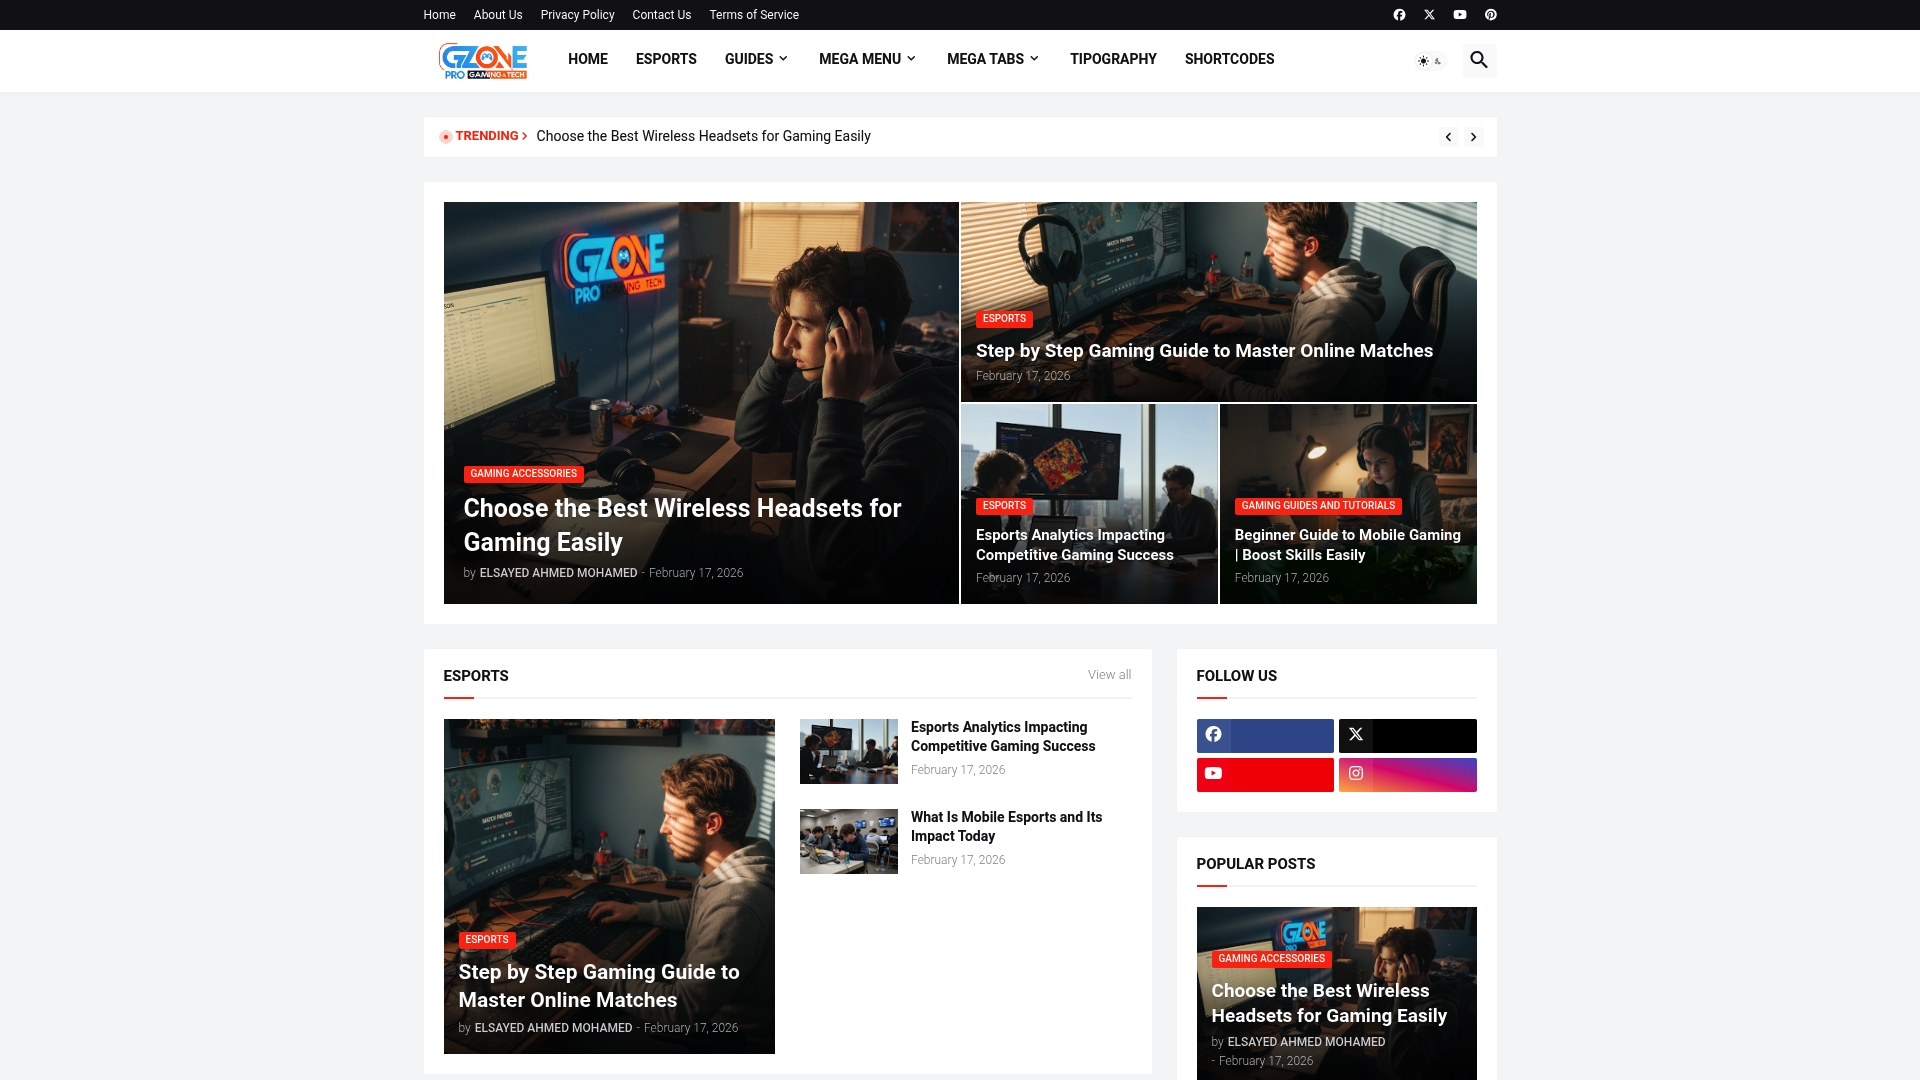Click the GZone Pro site logo

(483, 60)
